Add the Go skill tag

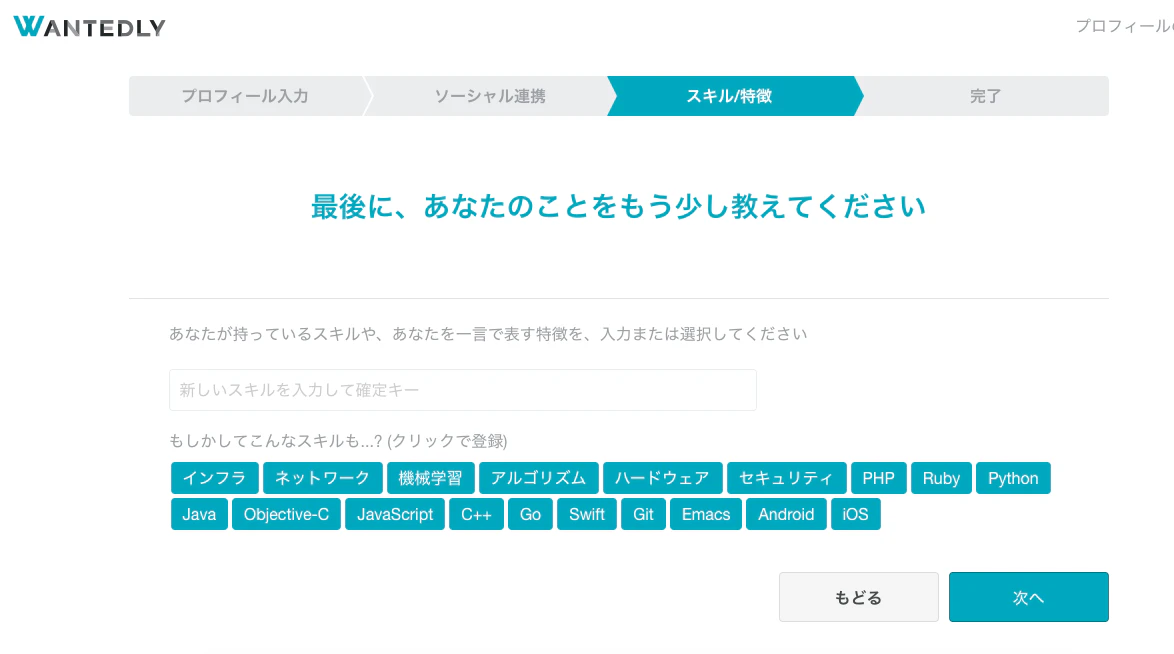click(x=530, y=514)
